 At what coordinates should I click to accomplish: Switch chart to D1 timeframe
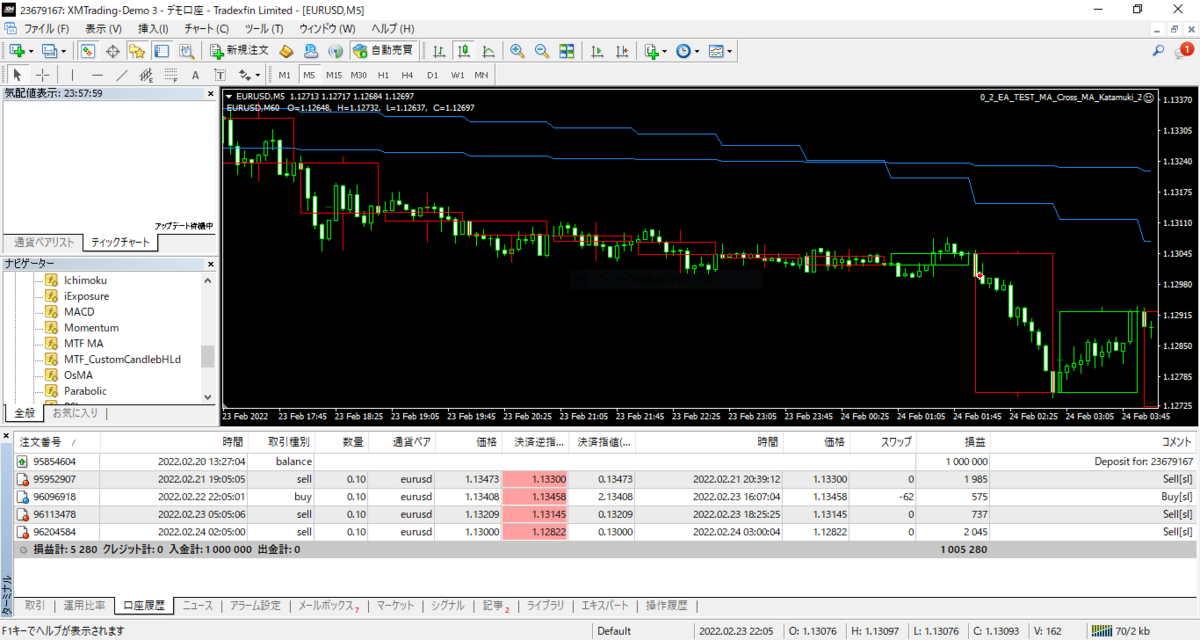(432, 75)
